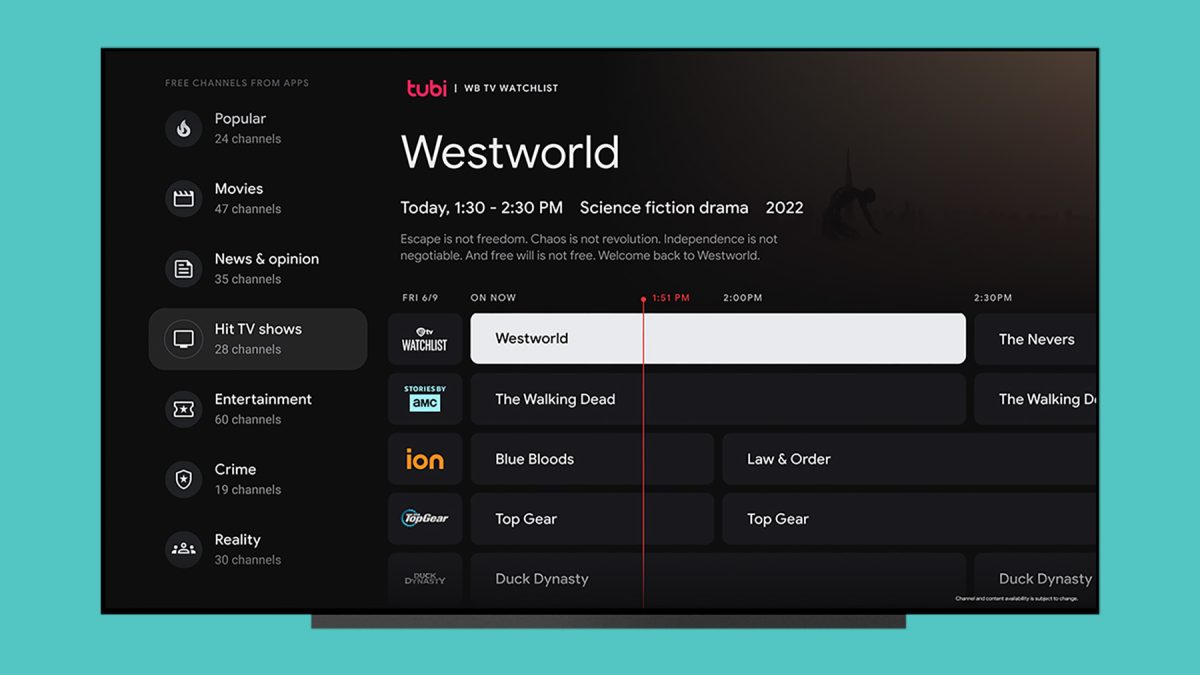Image resolution: width=1200 pixels, height=675 pixels.
Task: Select the Duck Dynasty channel logo
Action: click(x=425, y=579)
